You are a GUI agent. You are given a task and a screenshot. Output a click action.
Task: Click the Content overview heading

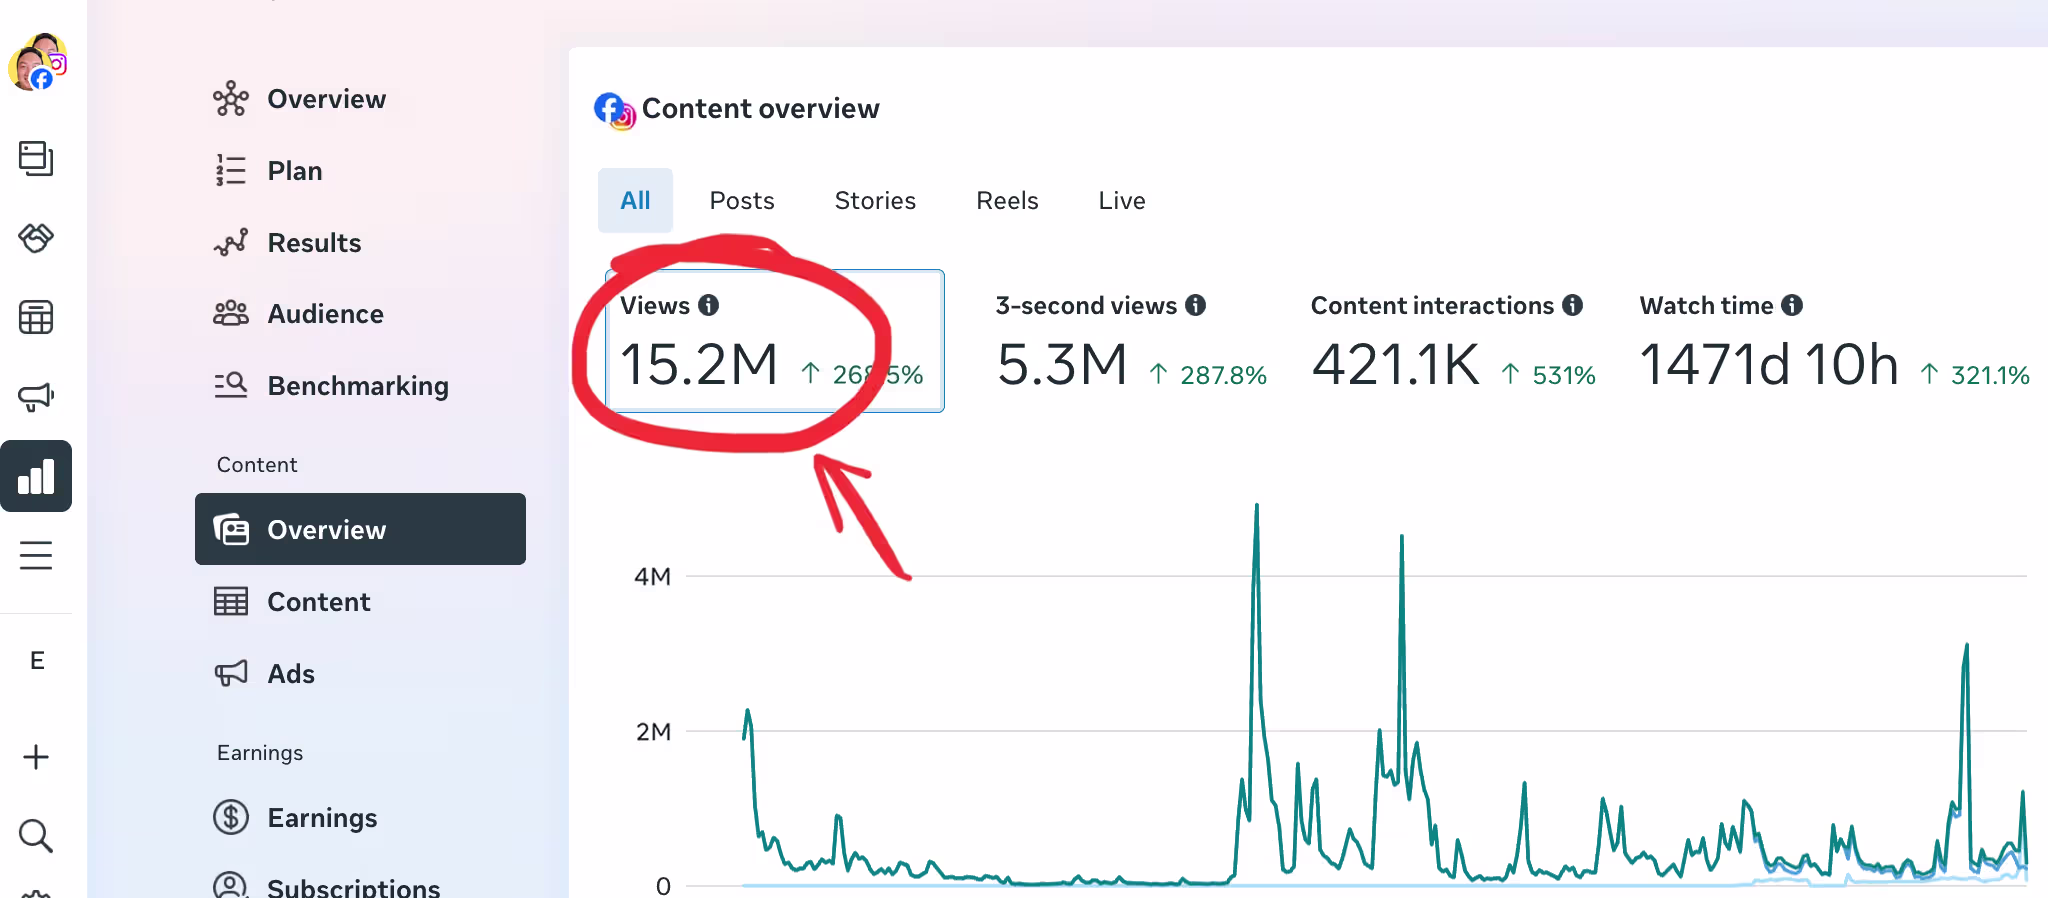(760, 109)
